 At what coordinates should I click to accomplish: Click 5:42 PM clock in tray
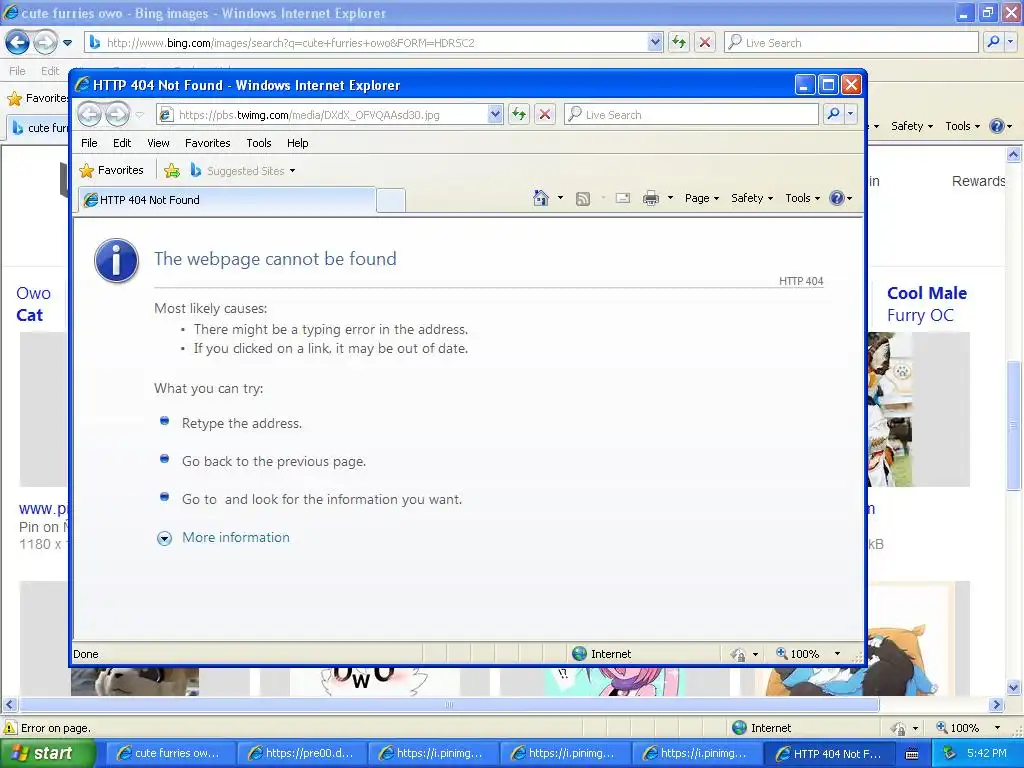tap(987, 754)
